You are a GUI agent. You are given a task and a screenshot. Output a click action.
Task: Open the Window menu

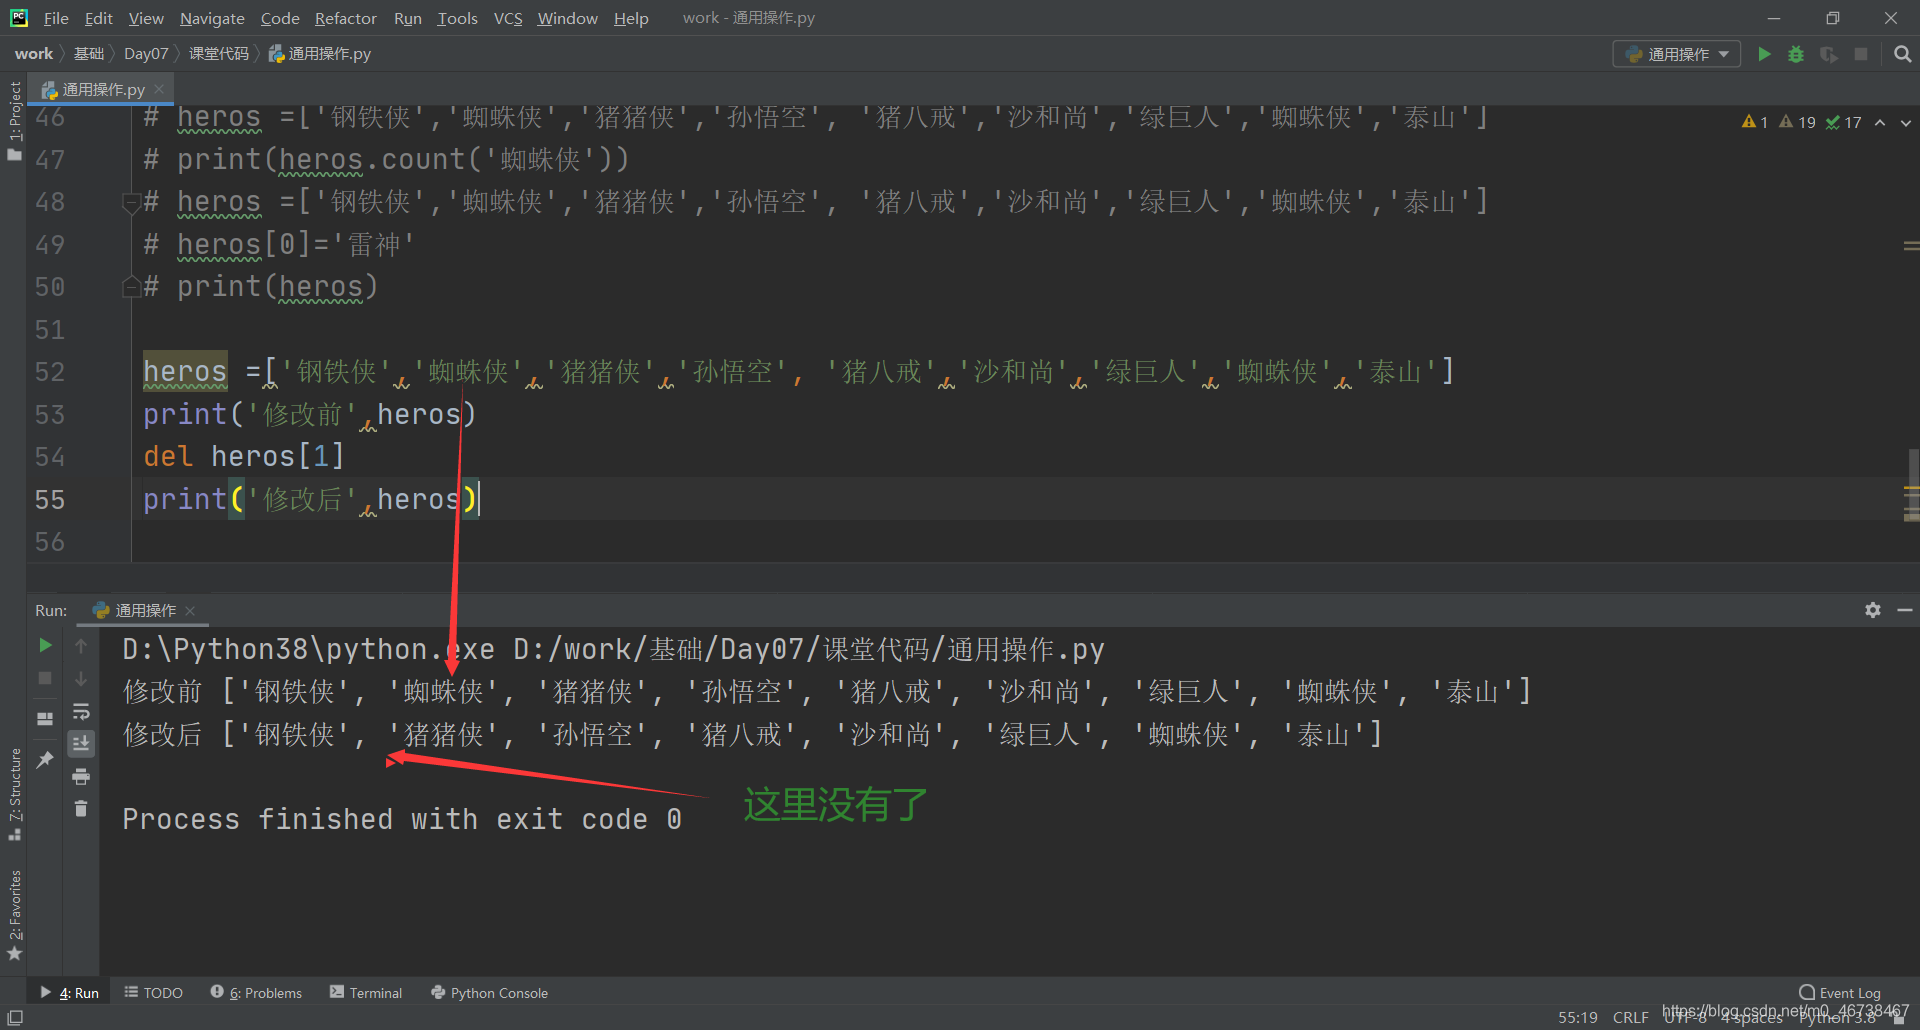pos(567,18)
